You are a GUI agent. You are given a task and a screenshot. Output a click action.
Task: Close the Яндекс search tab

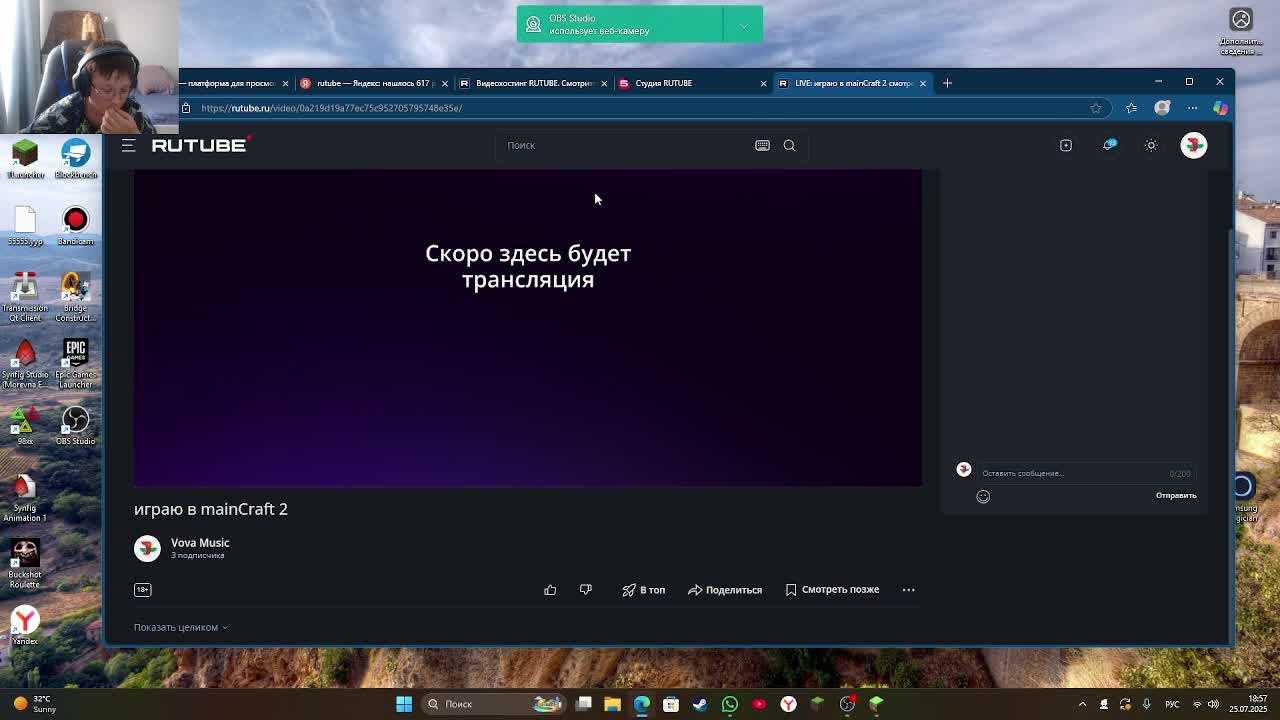(444, 83)
